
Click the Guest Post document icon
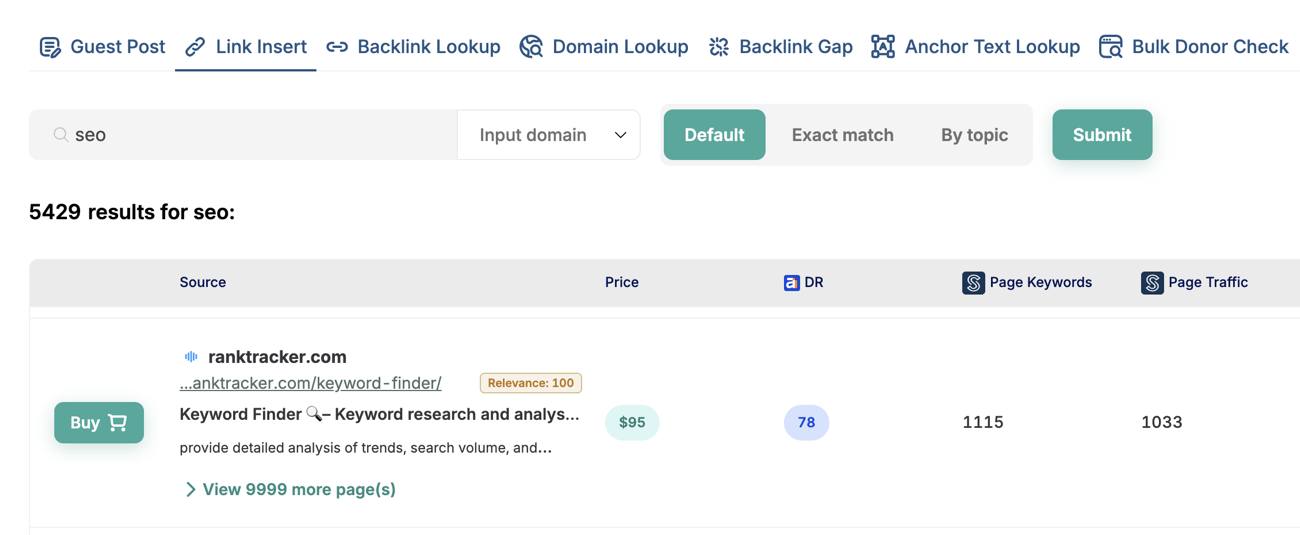50,47
